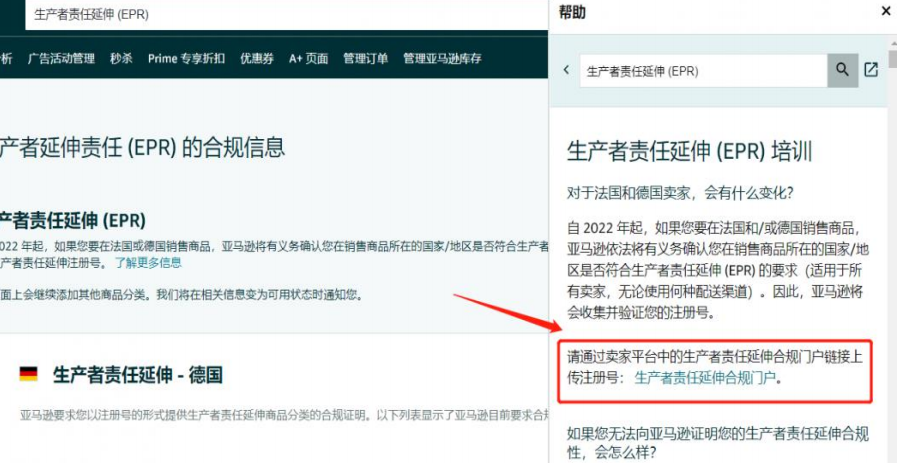Click the main search field at top
This screenshot has height=464, width=898.
click(x=286, y=15)
